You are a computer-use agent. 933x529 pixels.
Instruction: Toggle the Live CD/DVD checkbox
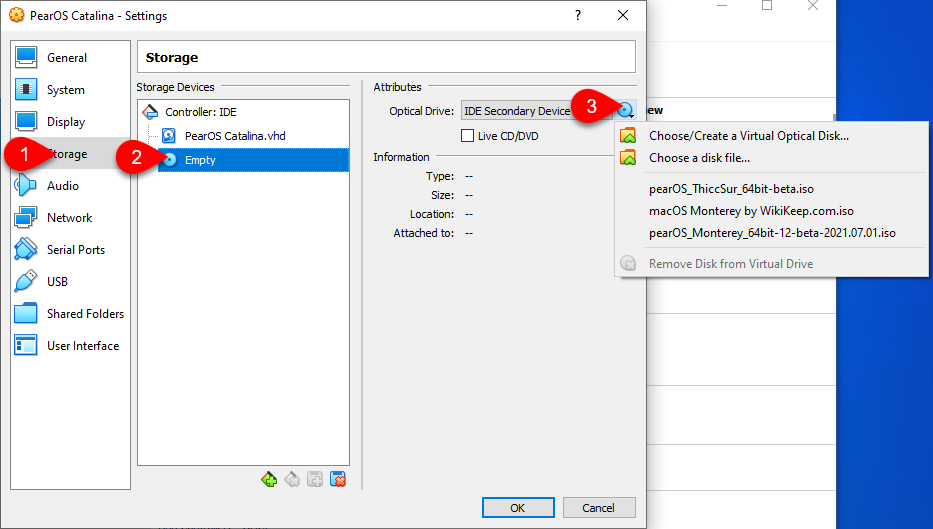point(468,136)
